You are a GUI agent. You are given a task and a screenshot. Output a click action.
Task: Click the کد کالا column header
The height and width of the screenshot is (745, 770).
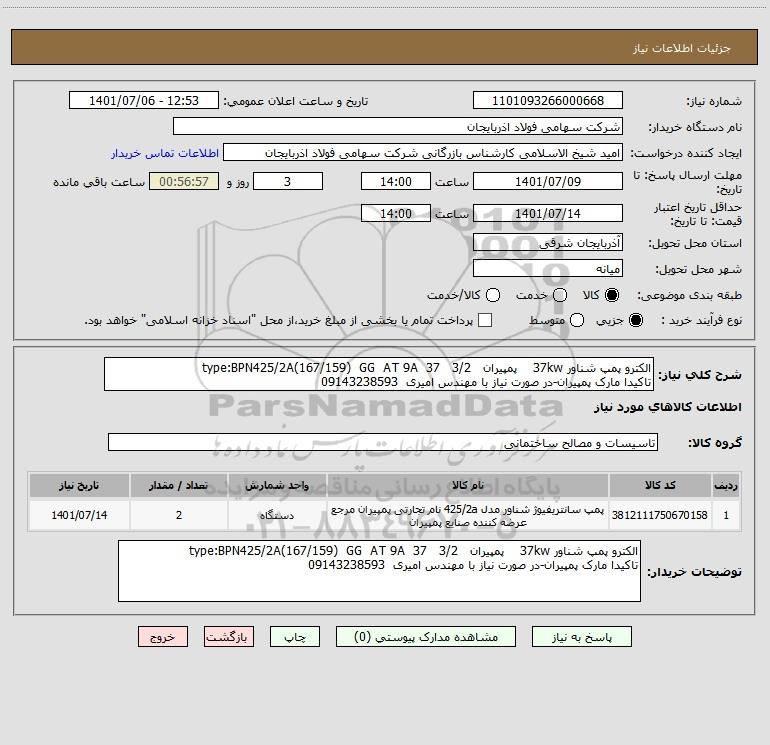click(660, 486)
